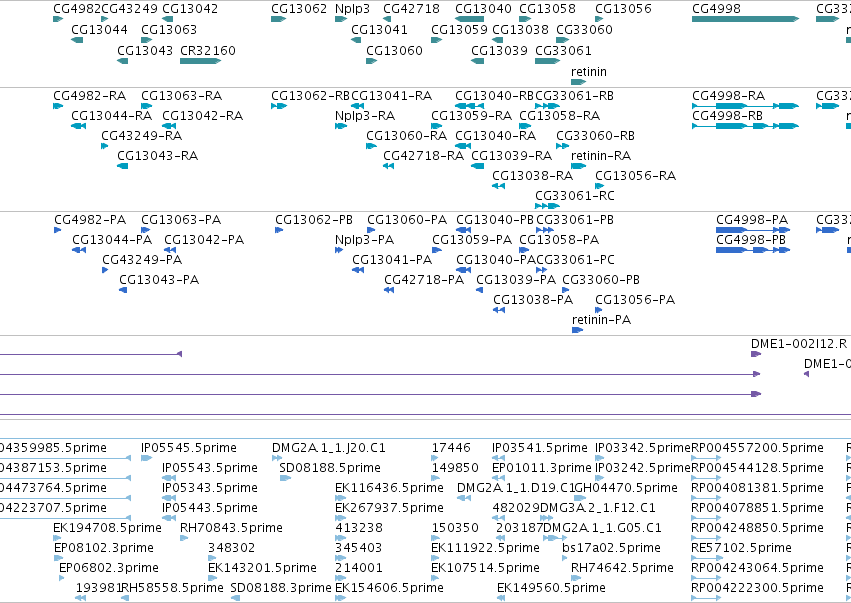851x603 pixels.
Task: Open transcript CG13039-RA
Action: [512, 156]
